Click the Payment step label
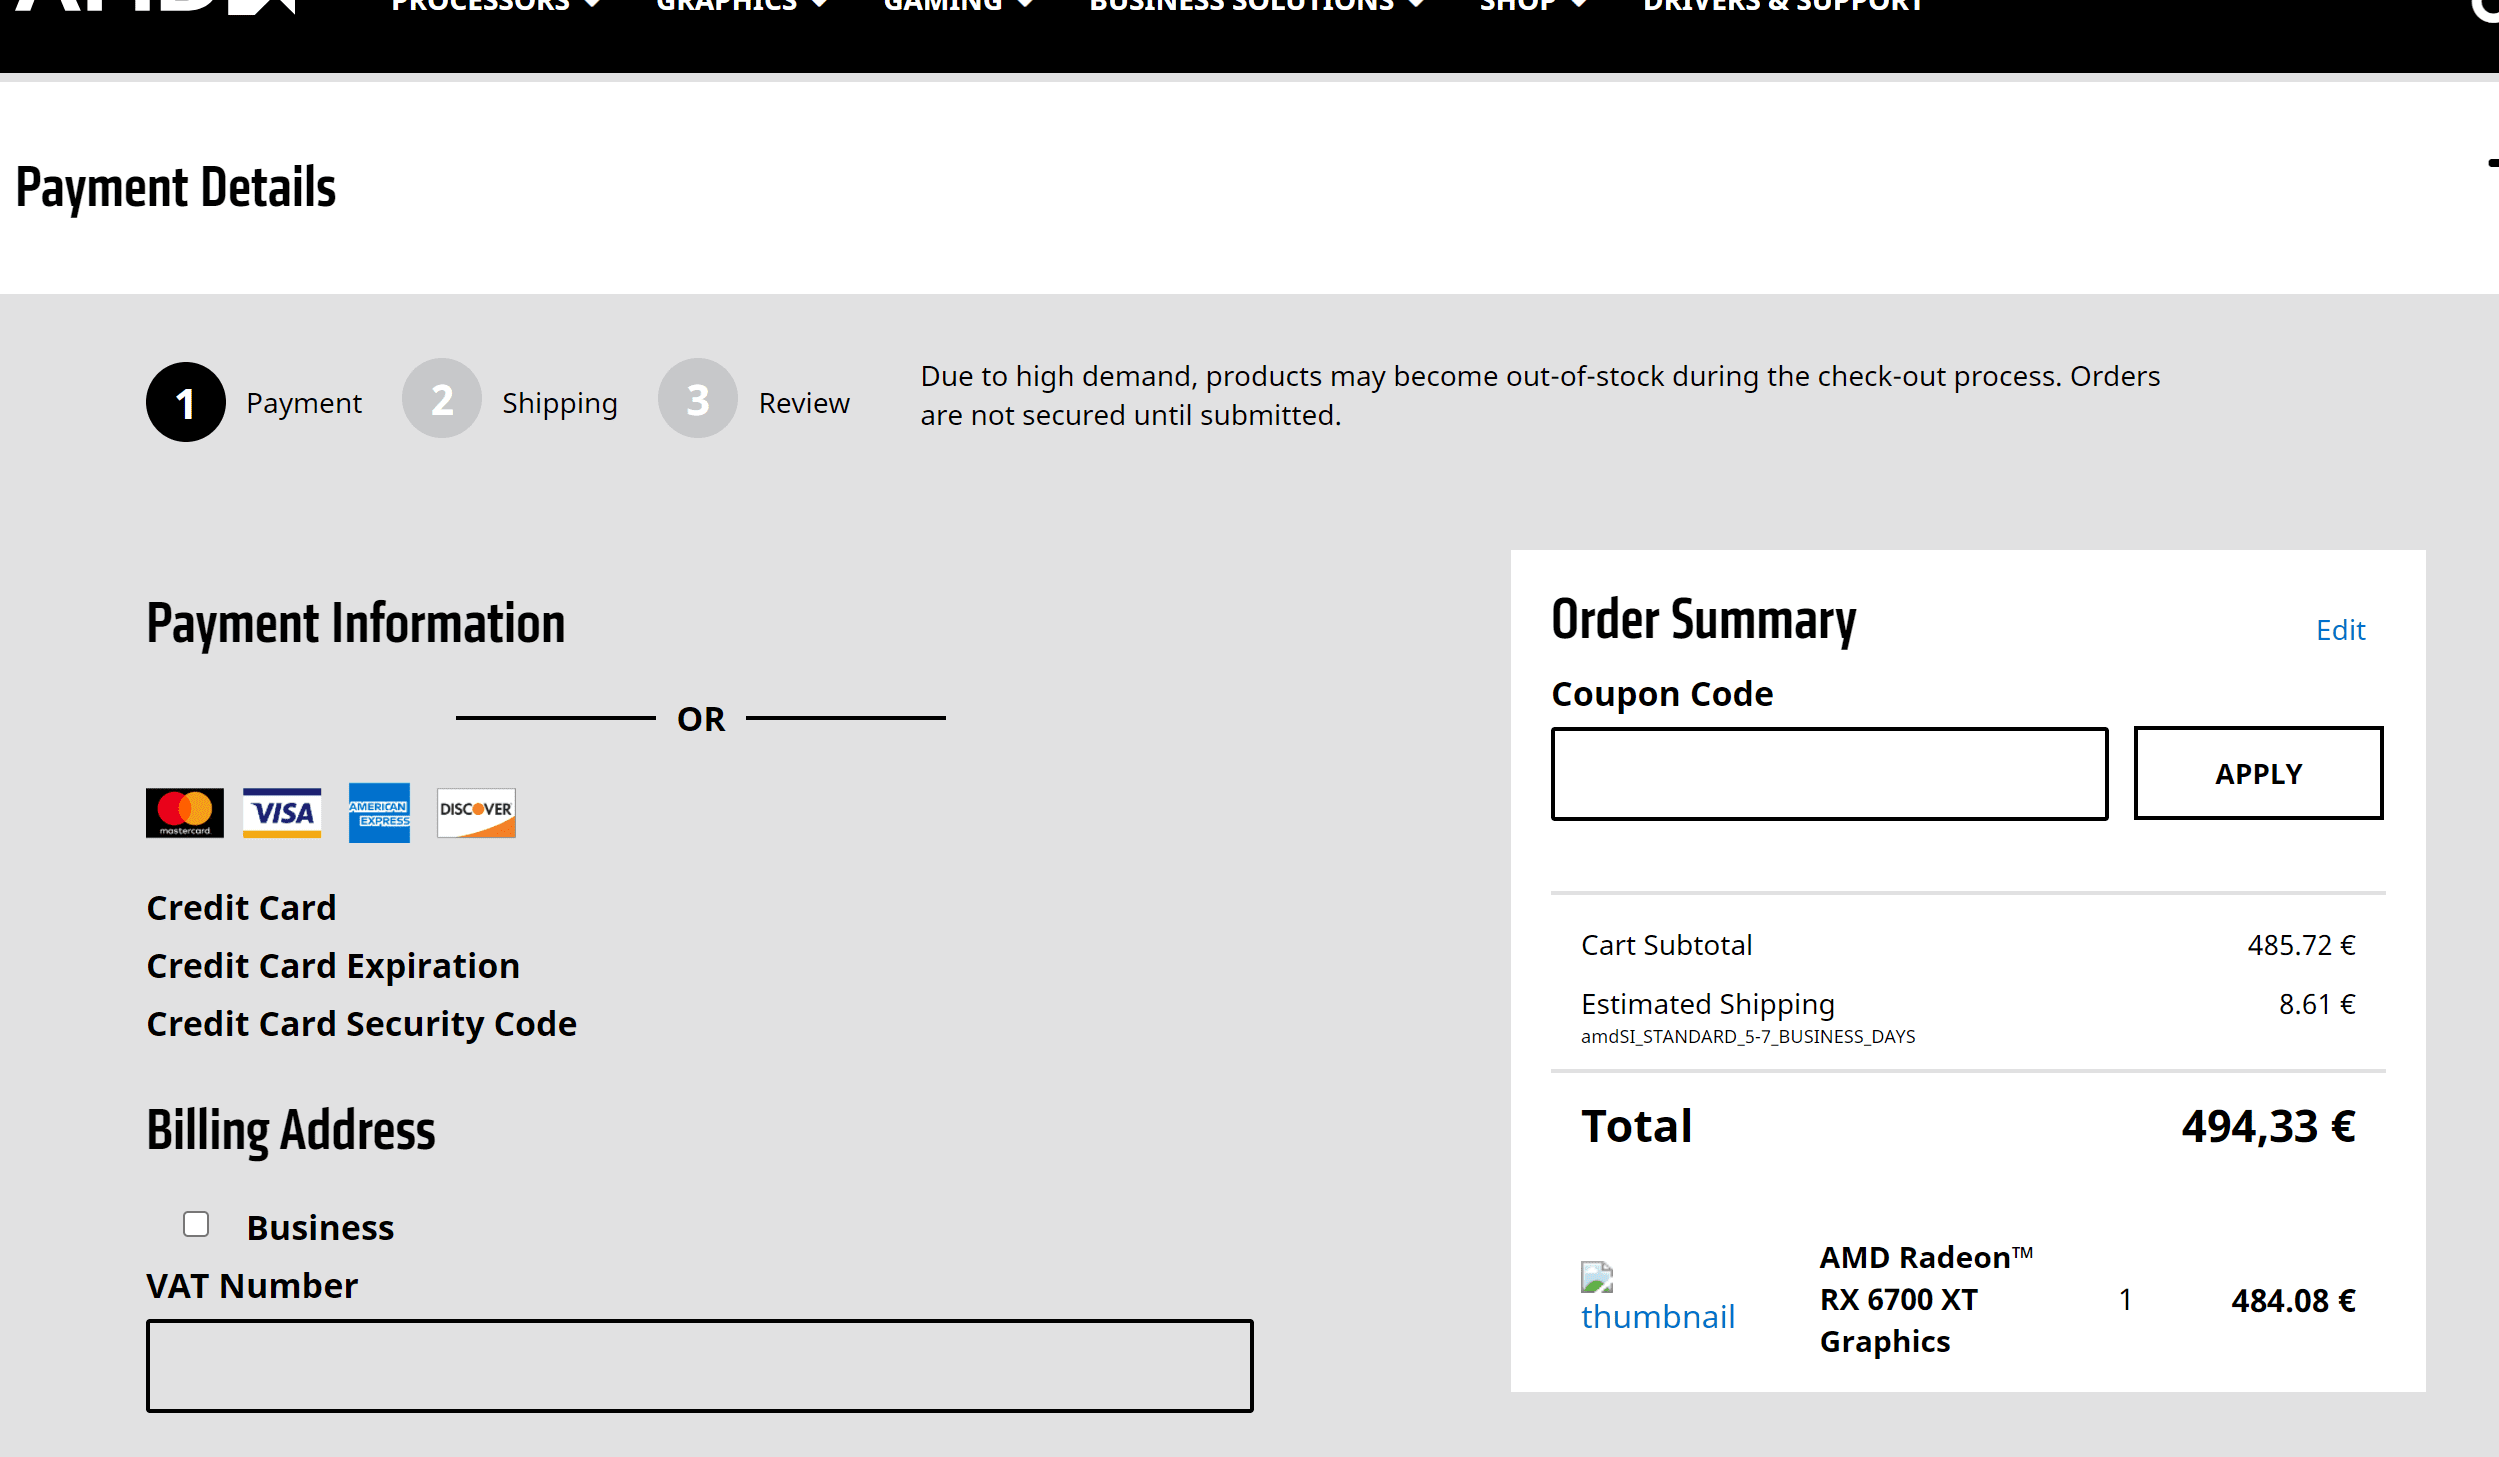 coord(304,403)
